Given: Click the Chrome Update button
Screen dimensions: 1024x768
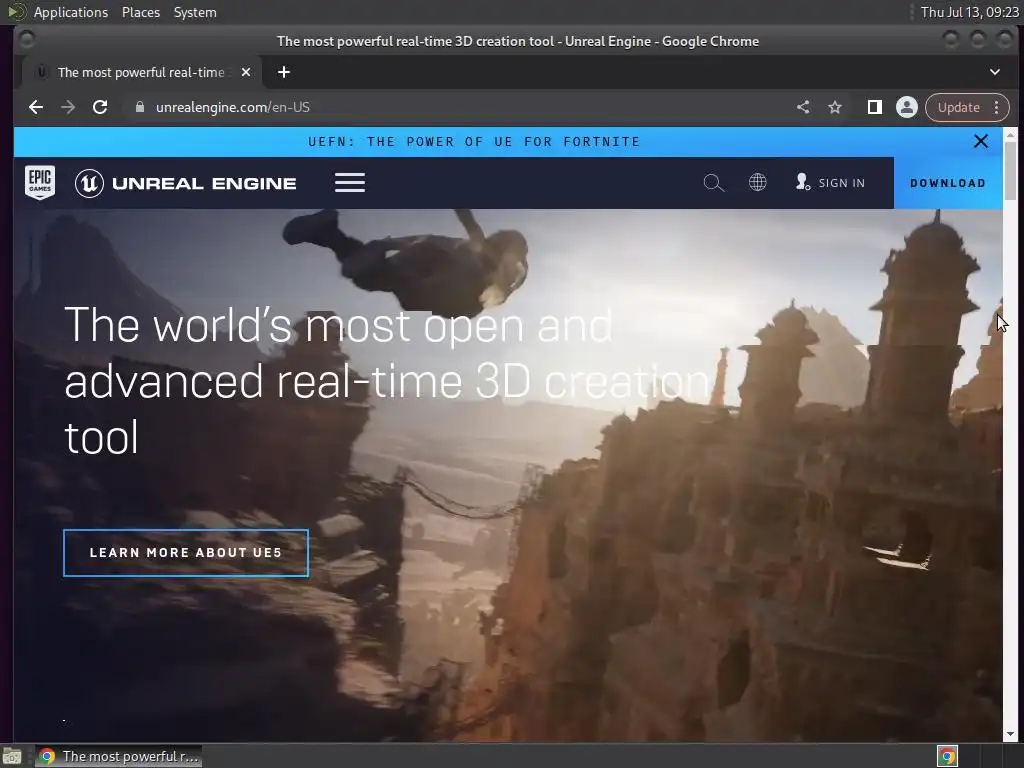Looking at the screenshot, I should click(x=958, y=107).
